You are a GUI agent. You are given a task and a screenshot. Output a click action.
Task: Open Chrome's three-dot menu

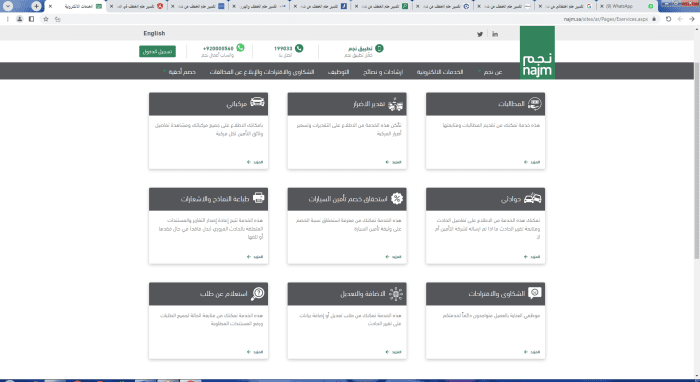(x=8, y=19)
